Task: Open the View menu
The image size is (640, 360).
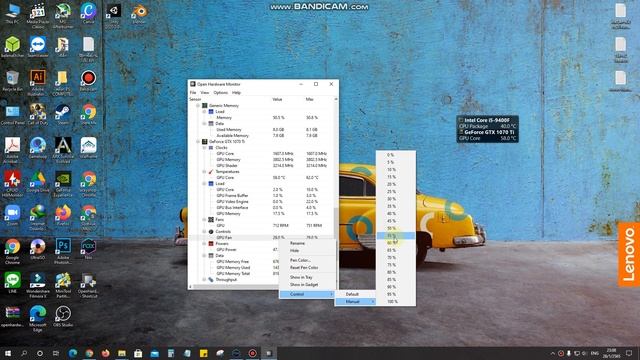Action: click(205, 93)
